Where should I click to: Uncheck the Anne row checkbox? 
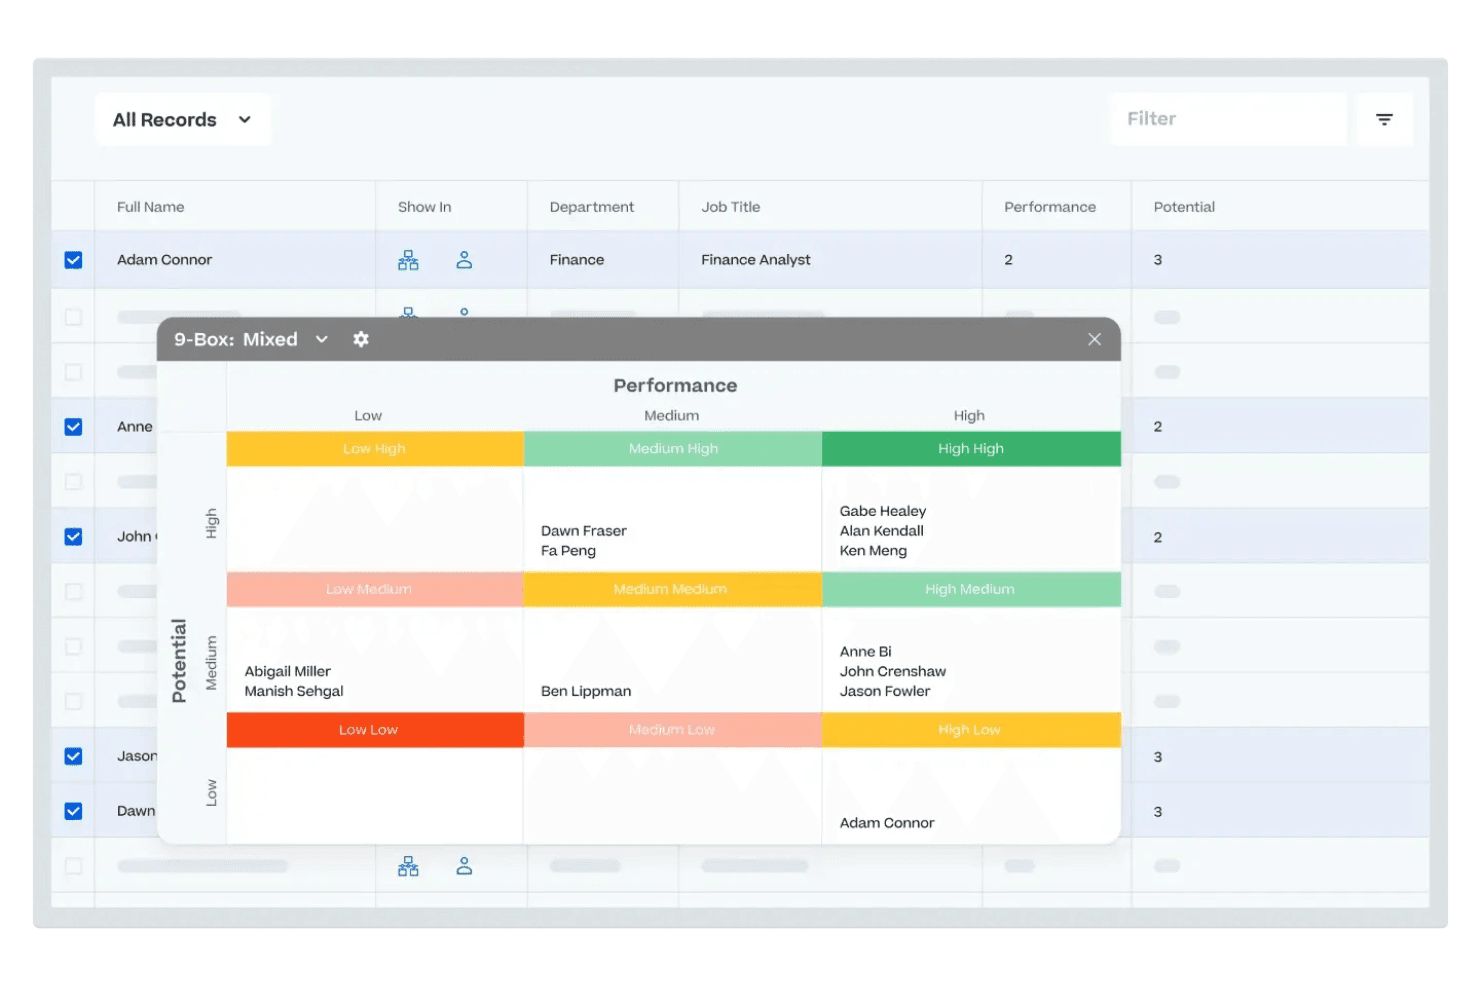pyautogui.click(x=73, y=426)
